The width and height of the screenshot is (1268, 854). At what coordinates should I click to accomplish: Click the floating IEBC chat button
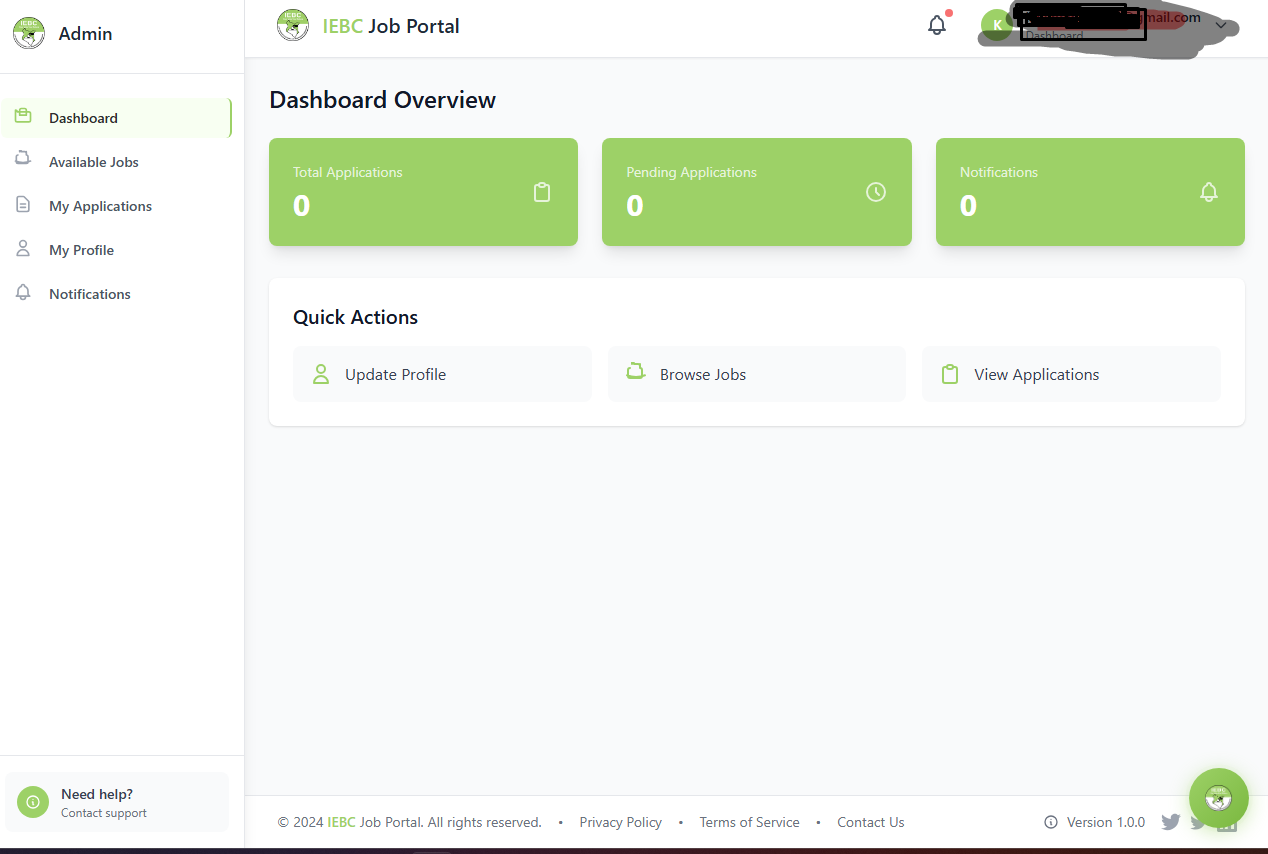(x=1218, y=798)
